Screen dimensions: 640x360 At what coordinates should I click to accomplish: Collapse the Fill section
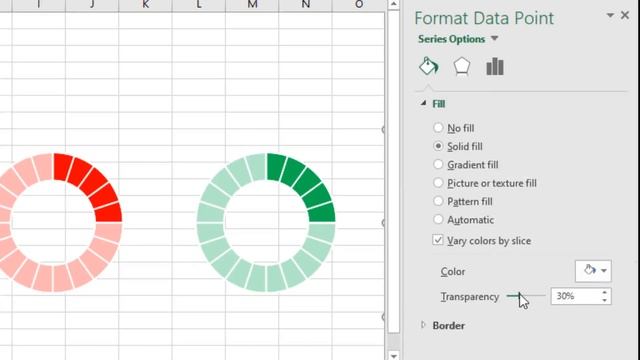[x=423, y=104]
